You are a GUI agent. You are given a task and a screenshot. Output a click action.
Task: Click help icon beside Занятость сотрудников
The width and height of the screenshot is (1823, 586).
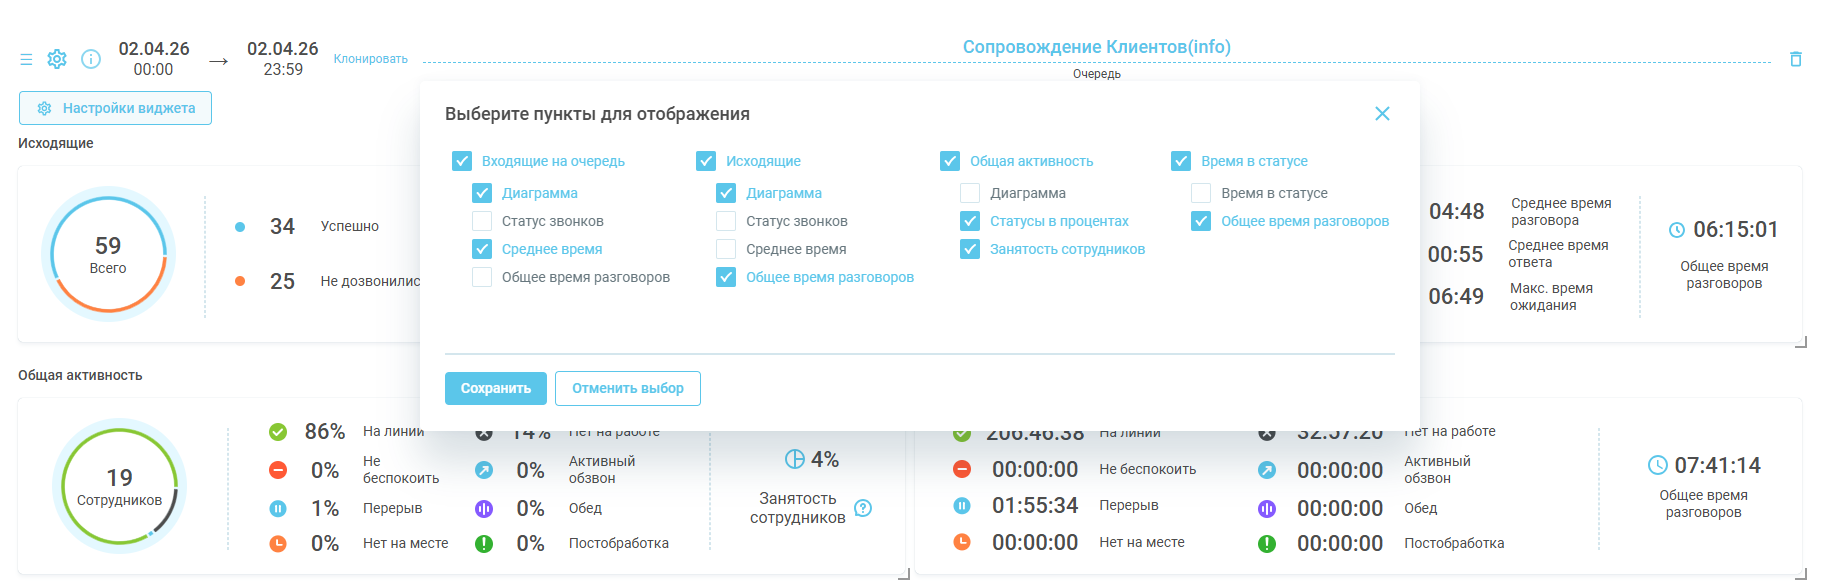coord(864,508)
